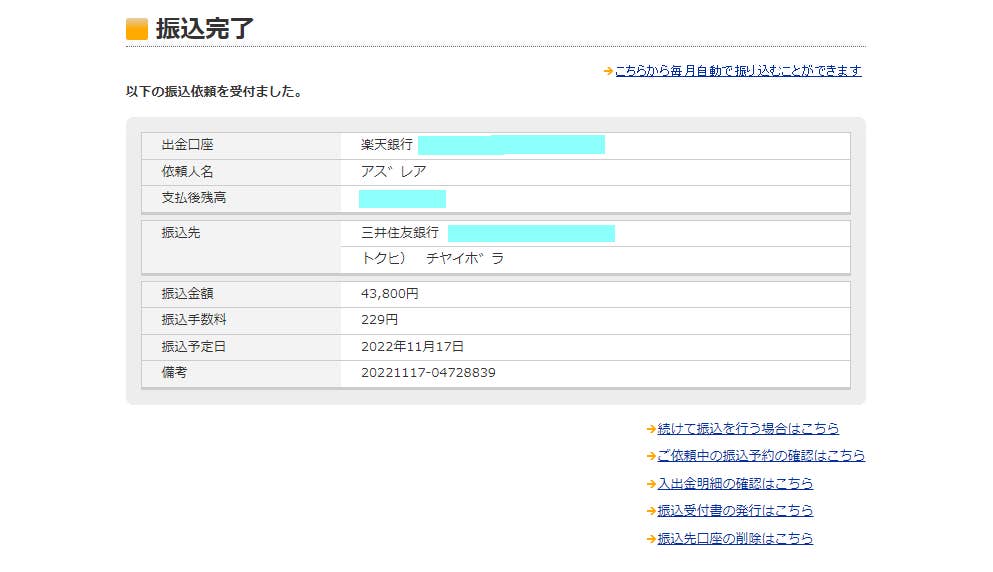Screen dimensions: 993x572
Task: Click the orange square icon beside 振込完了
Action: pos(137,29)
